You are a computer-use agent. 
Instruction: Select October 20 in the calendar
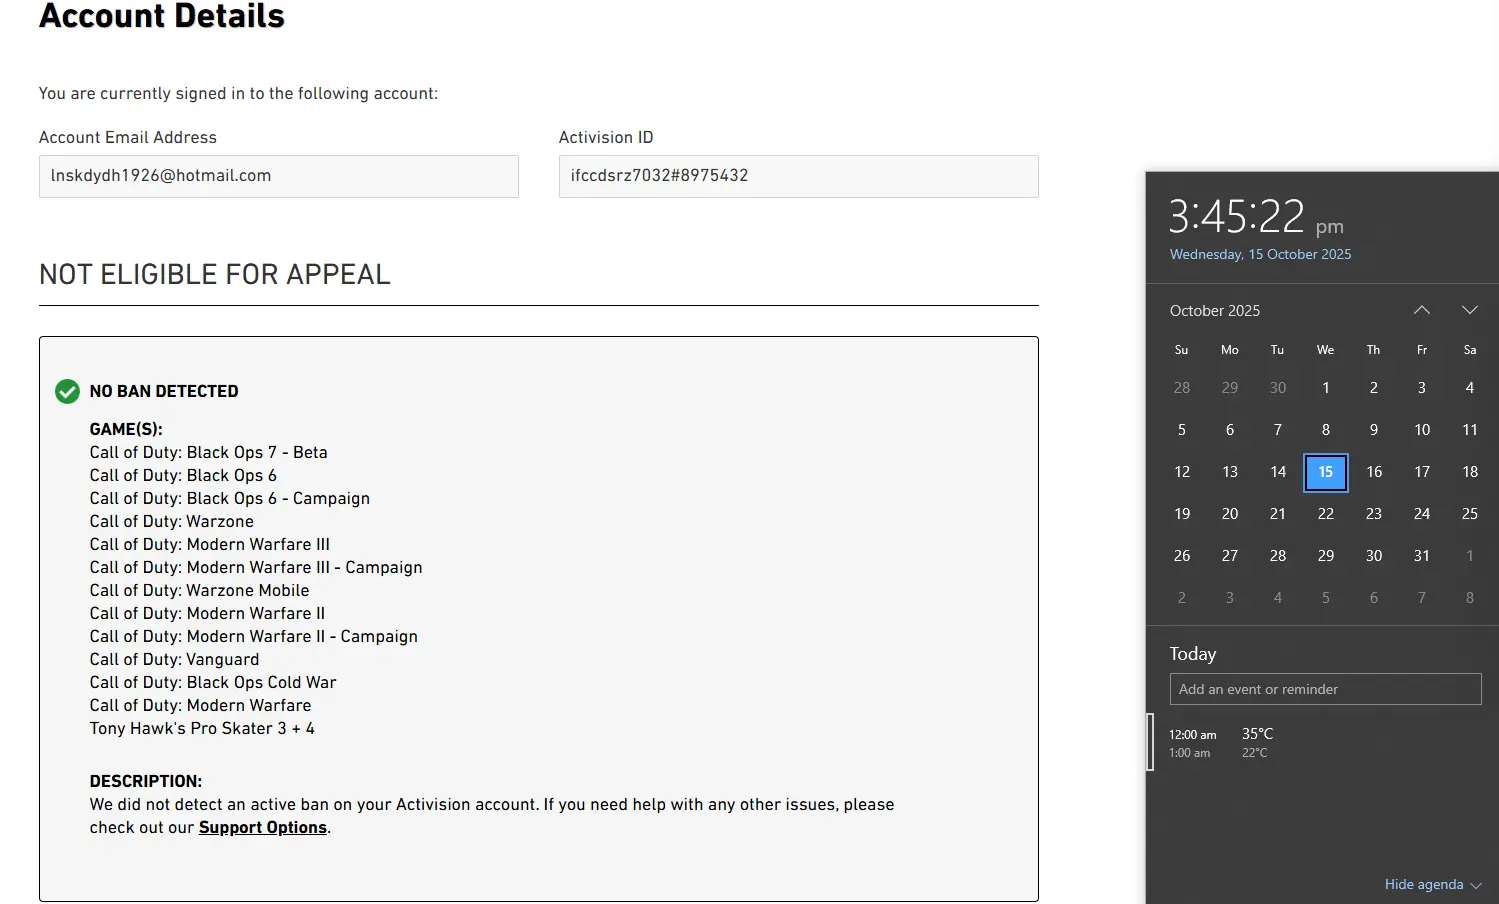point(1230,514)
